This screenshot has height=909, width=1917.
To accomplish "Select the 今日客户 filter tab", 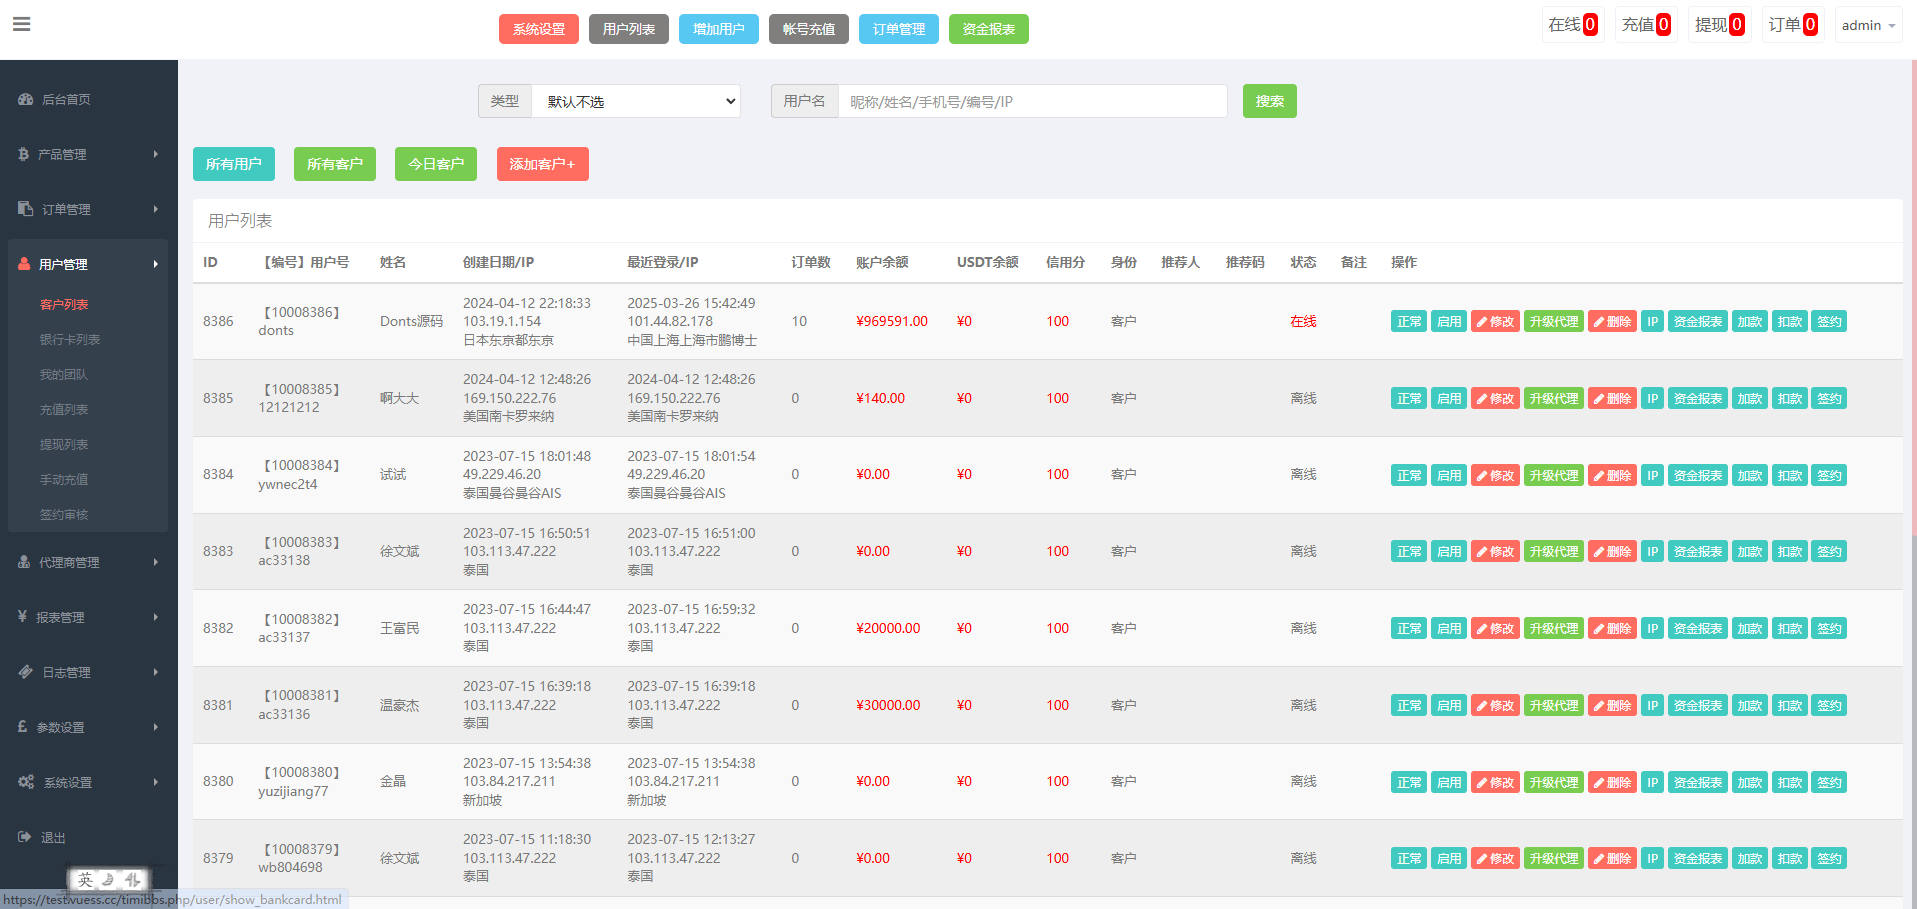I will 435,164.
